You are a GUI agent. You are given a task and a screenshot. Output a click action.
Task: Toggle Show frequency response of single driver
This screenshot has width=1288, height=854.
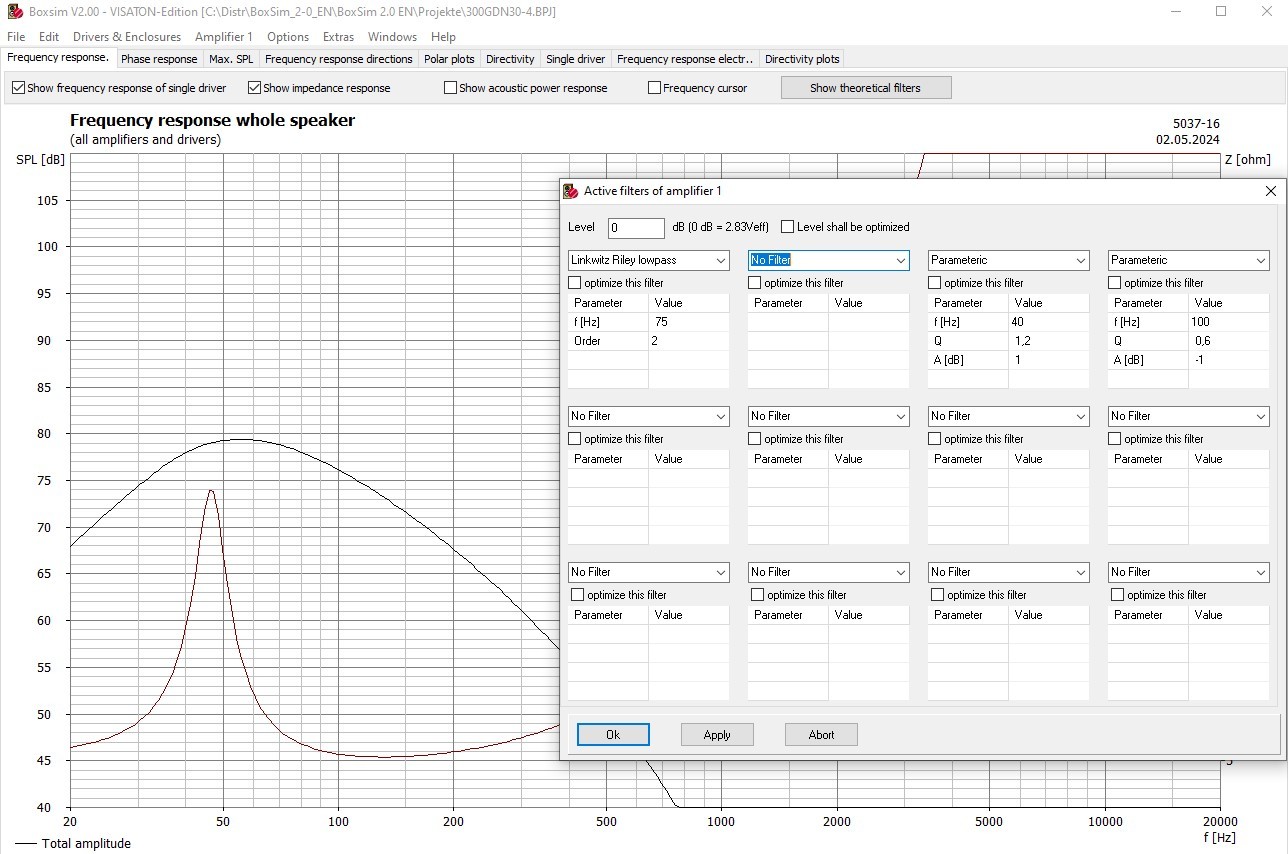point(18,88)
